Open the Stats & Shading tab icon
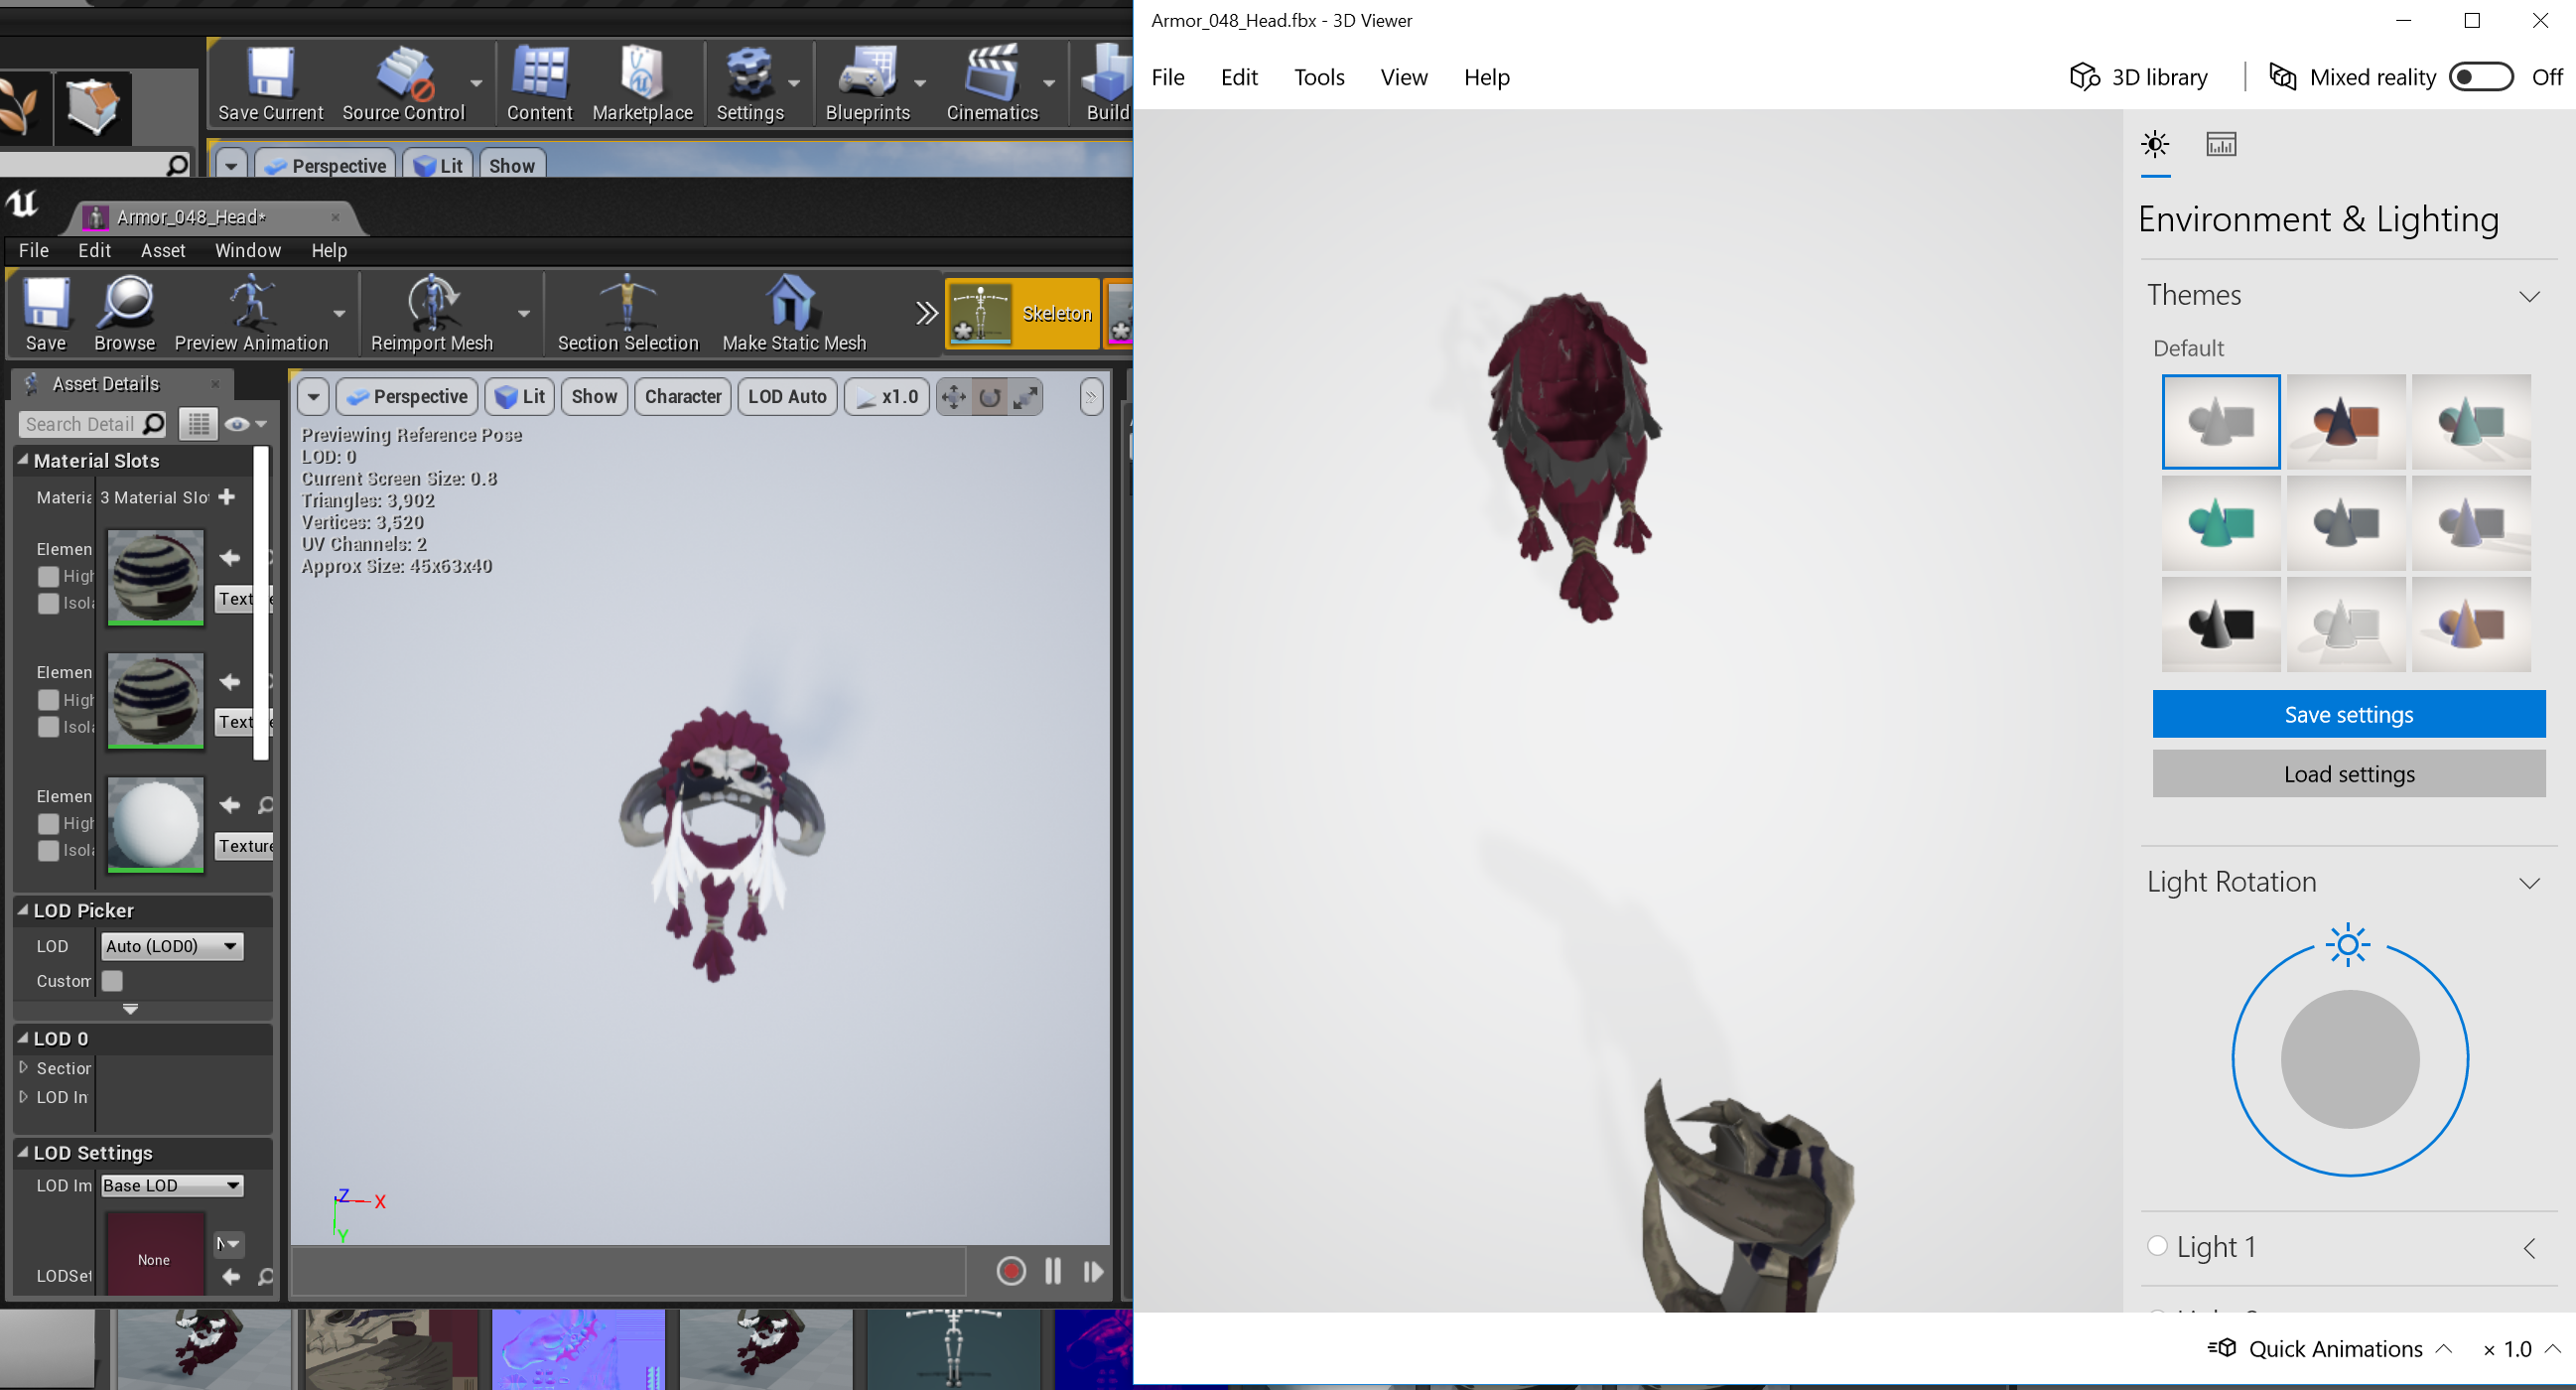 pyautogui.click(x=2220, y=145)
